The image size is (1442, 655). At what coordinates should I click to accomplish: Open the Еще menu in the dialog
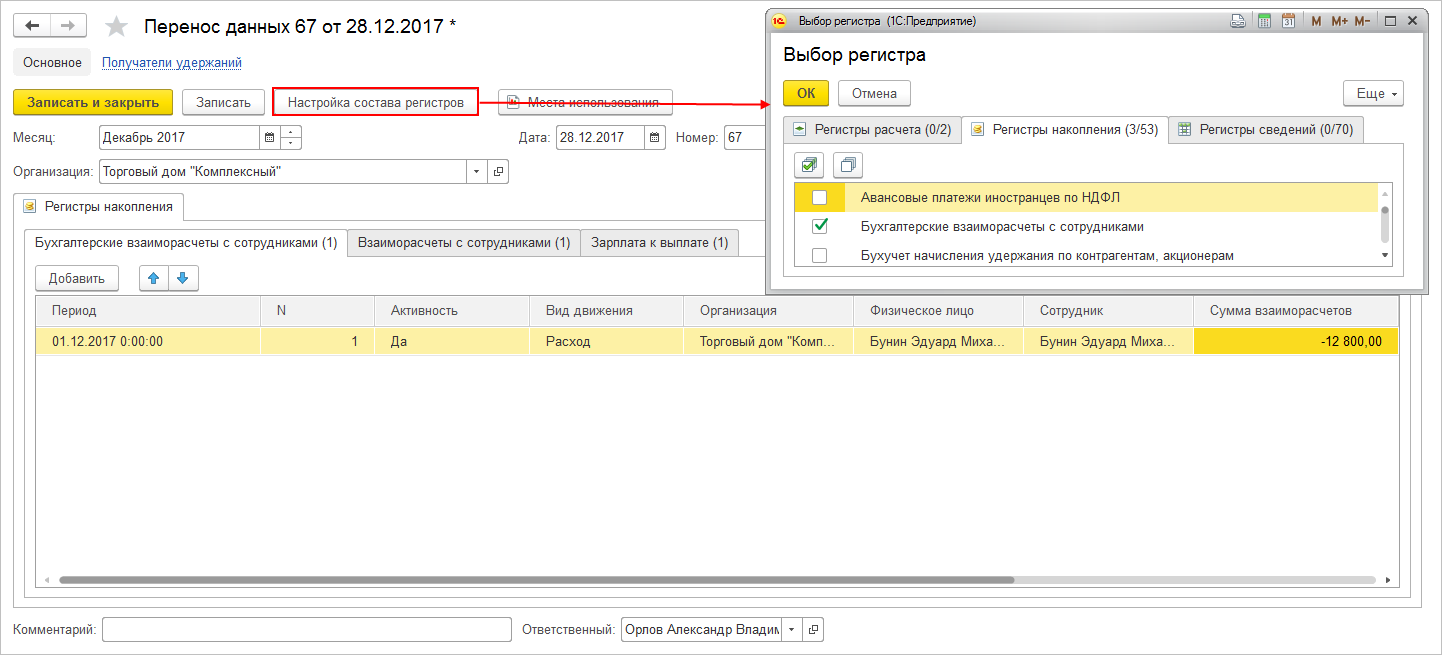click(1372, 93)
